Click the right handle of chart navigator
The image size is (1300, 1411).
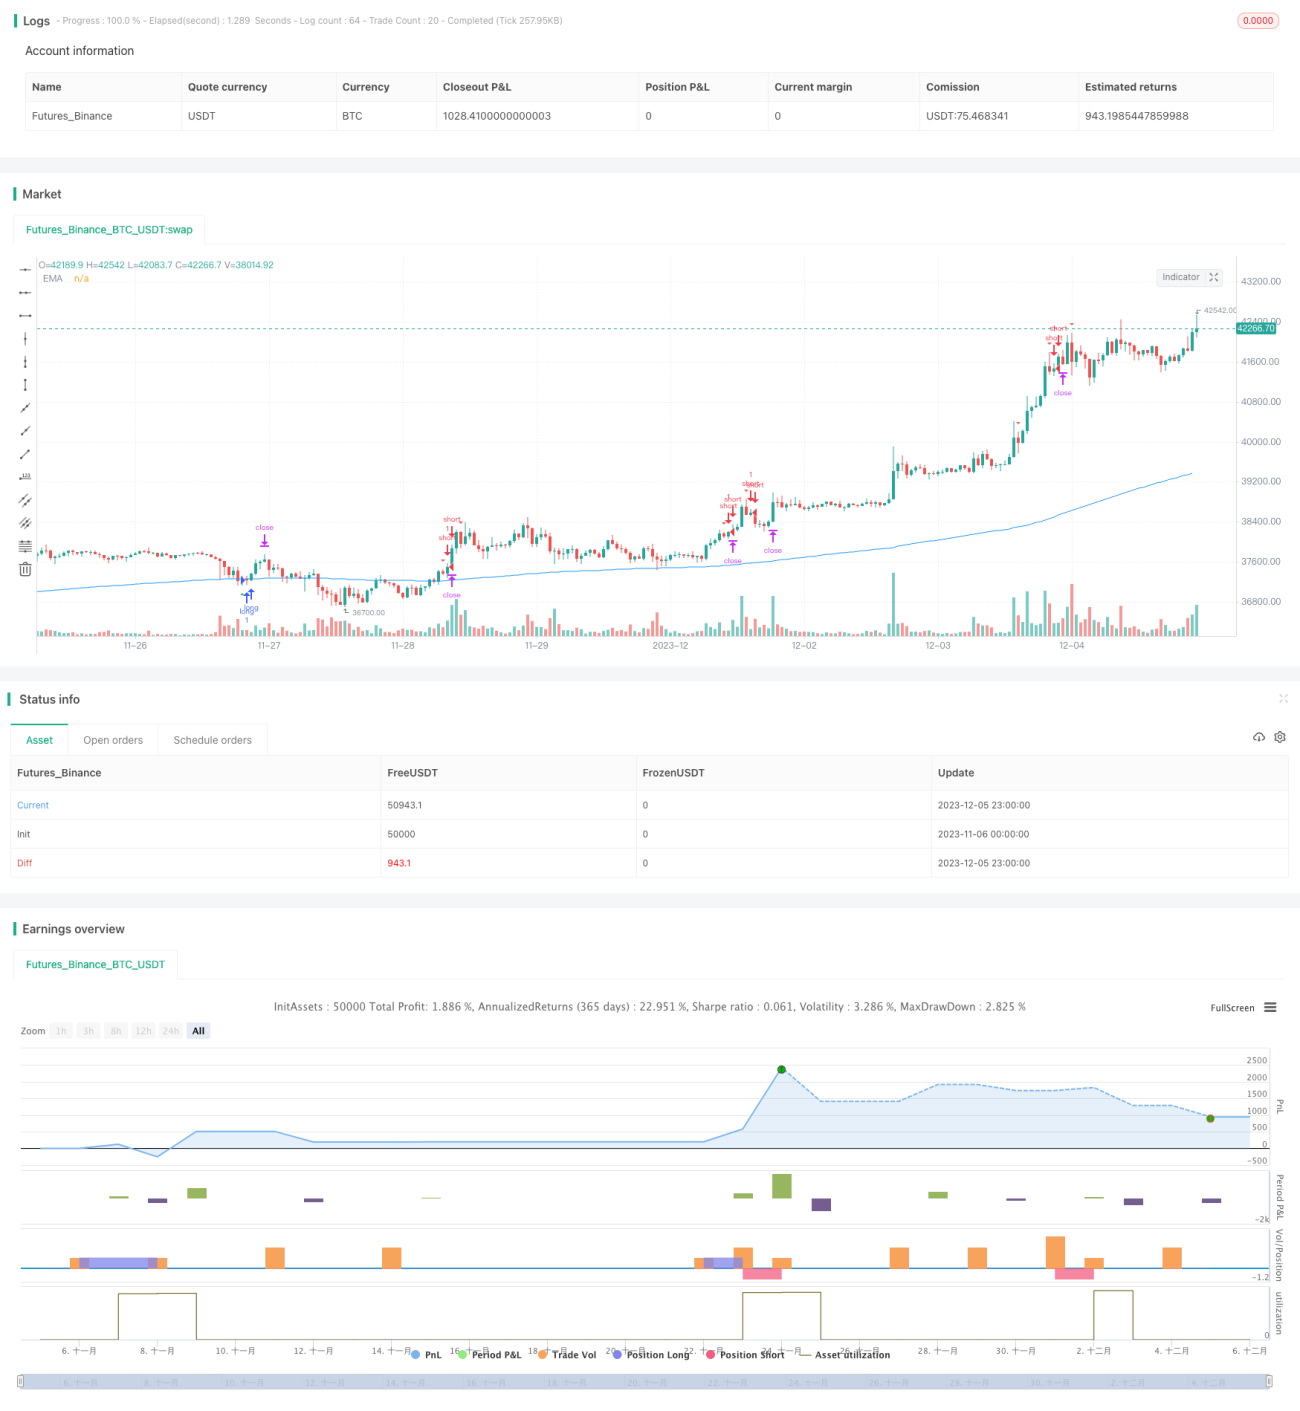[x=1270, y=1382]
